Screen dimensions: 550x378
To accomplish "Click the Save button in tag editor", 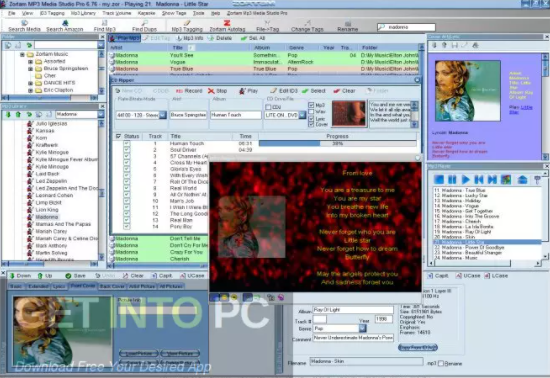I will click(x=75, y=276).
